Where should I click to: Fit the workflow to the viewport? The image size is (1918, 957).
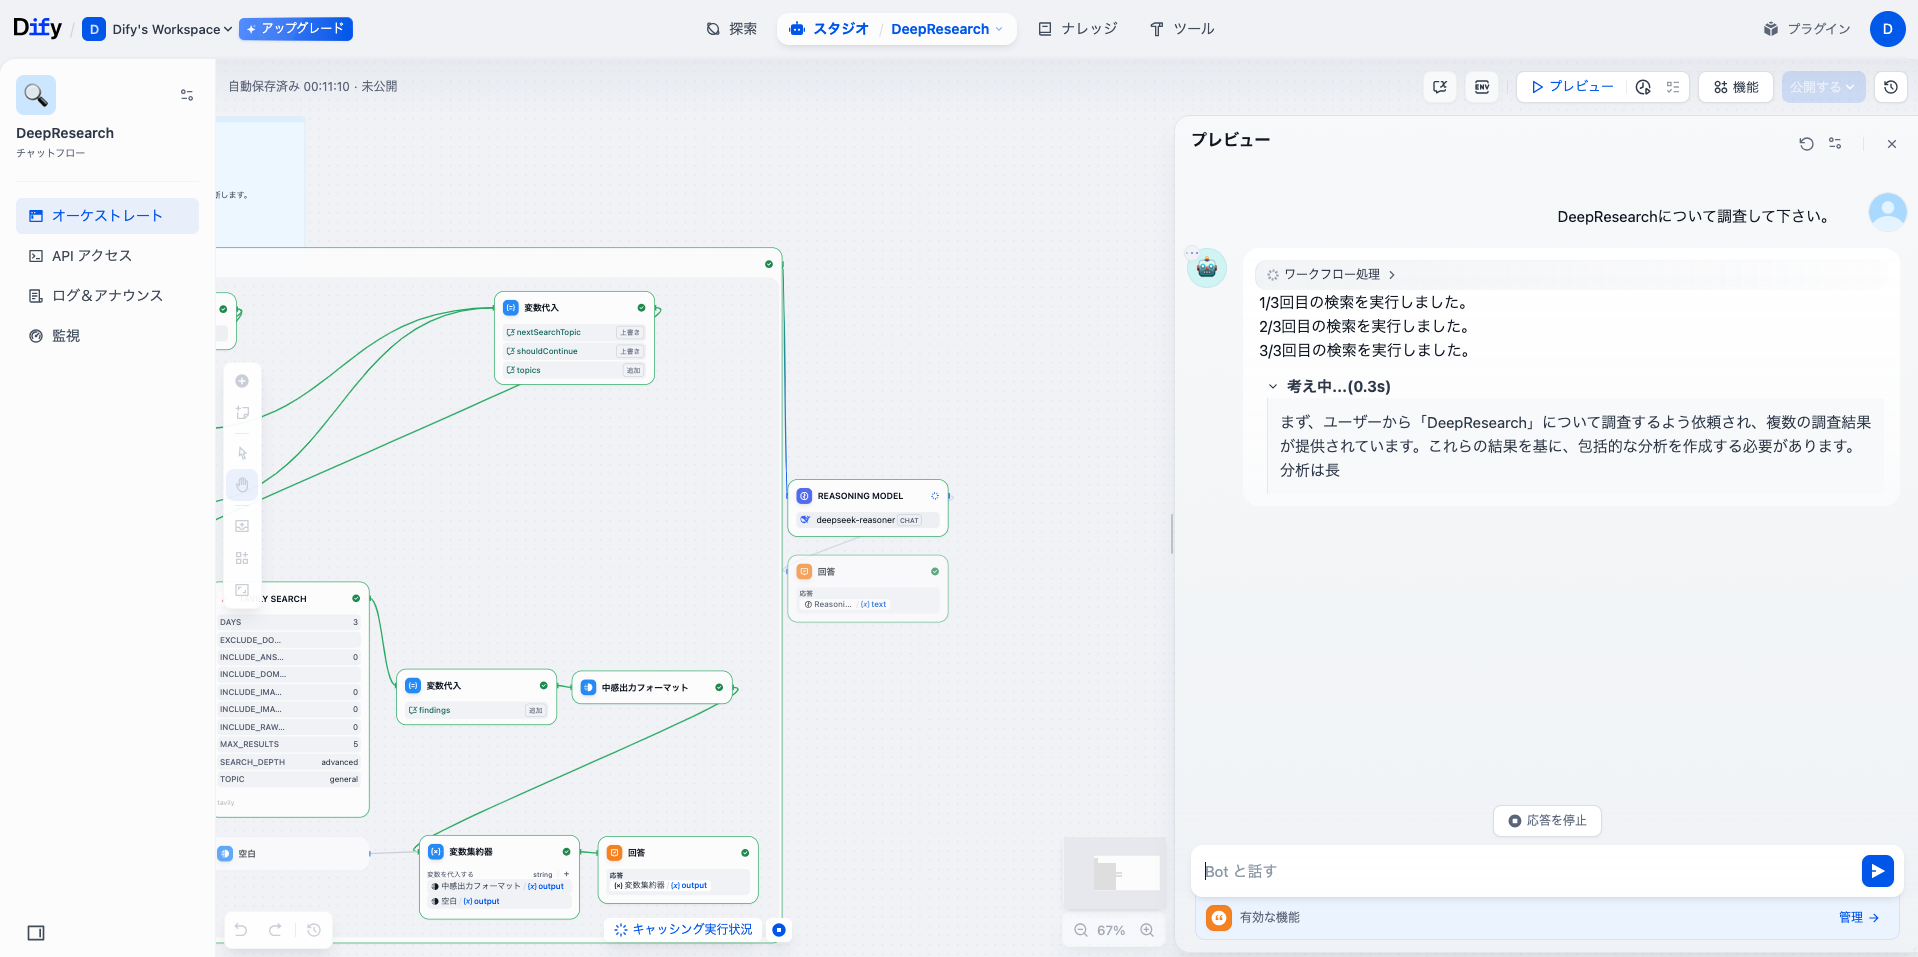241,589
